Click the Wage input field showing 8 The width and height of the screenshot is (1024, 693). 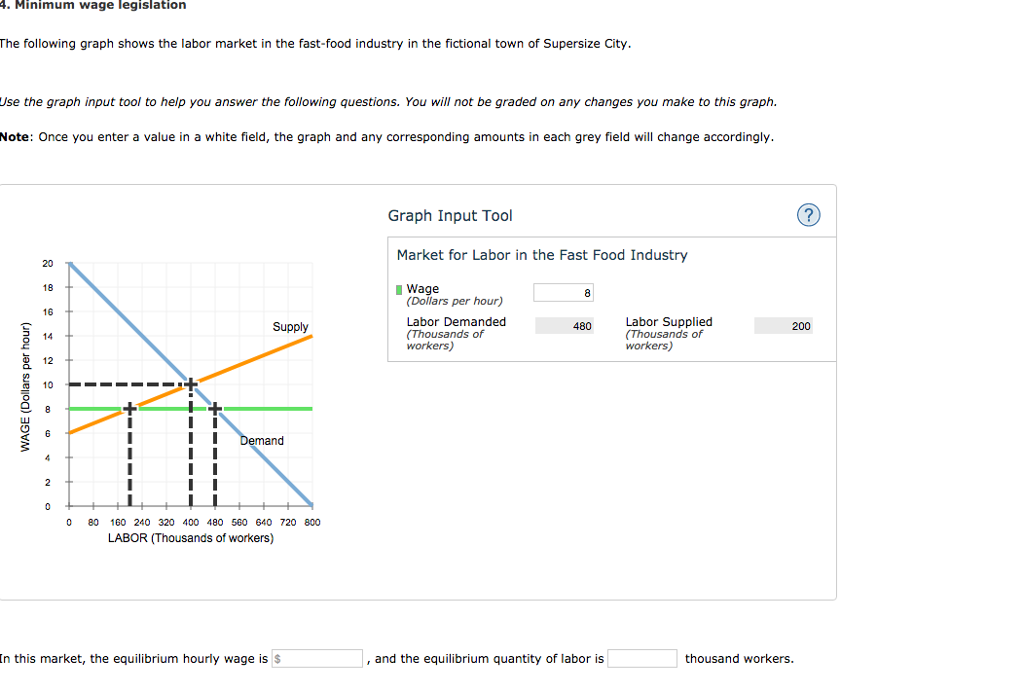pos(562,292)
